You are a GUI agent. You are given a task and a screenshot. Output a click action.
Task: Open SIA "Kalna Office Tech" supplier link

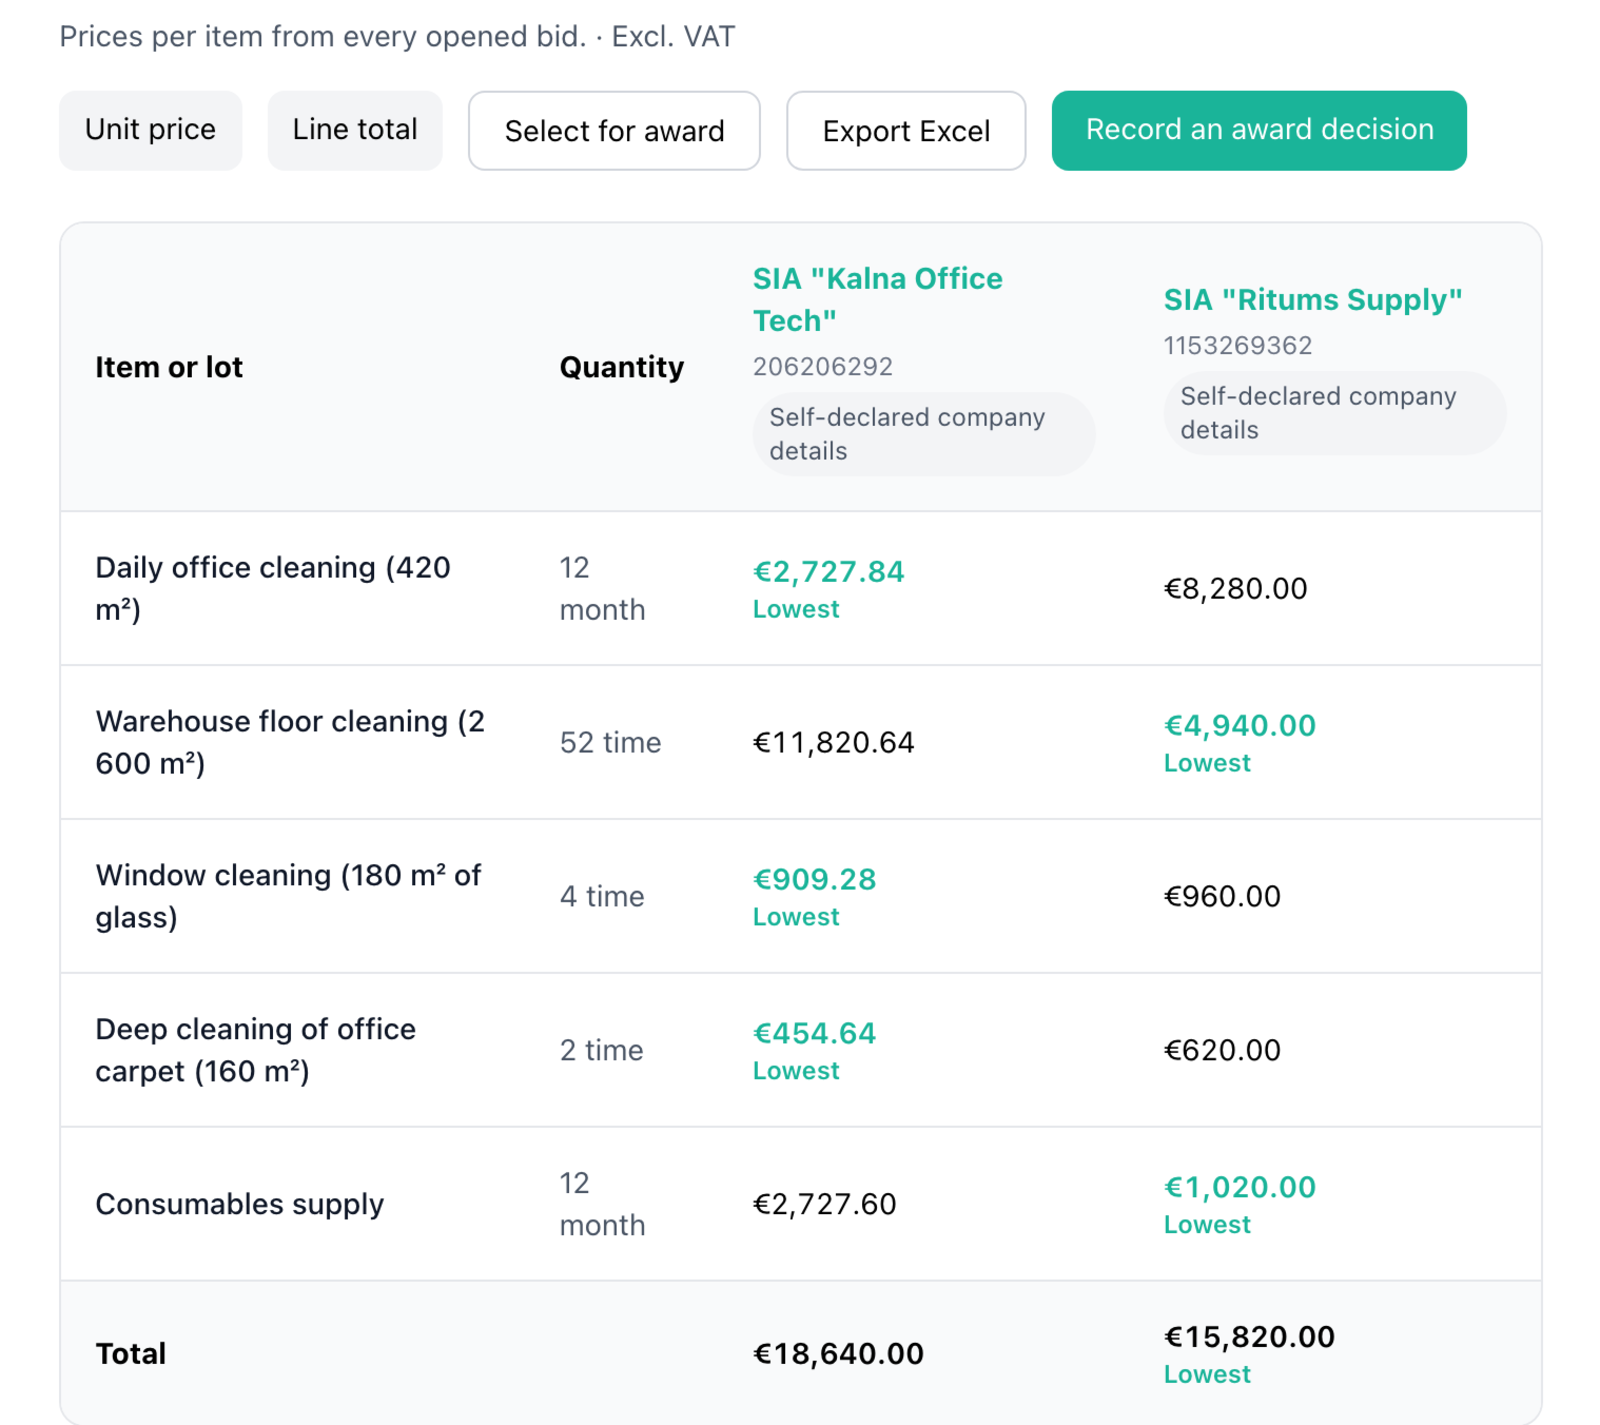click(x=877, y=299)
